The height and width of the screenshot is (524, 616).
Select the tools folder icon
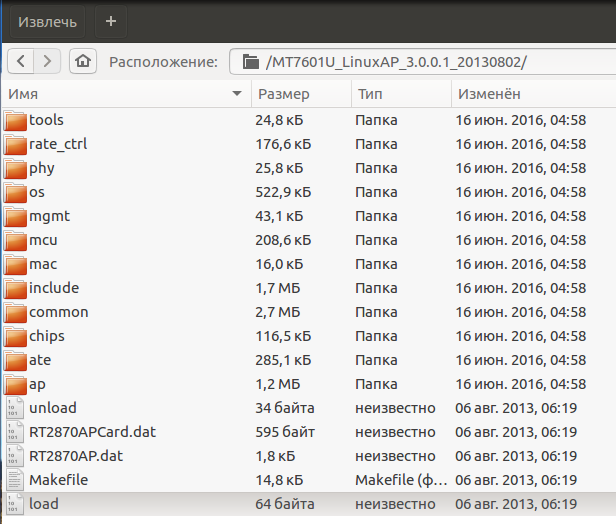coord(15,120)
